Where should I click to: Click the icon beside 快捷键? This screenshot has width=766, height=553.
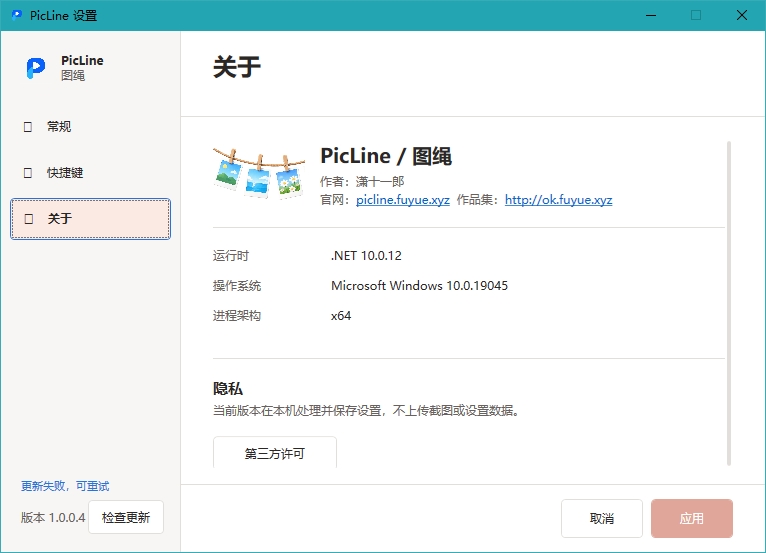click(x=28, y=173)
